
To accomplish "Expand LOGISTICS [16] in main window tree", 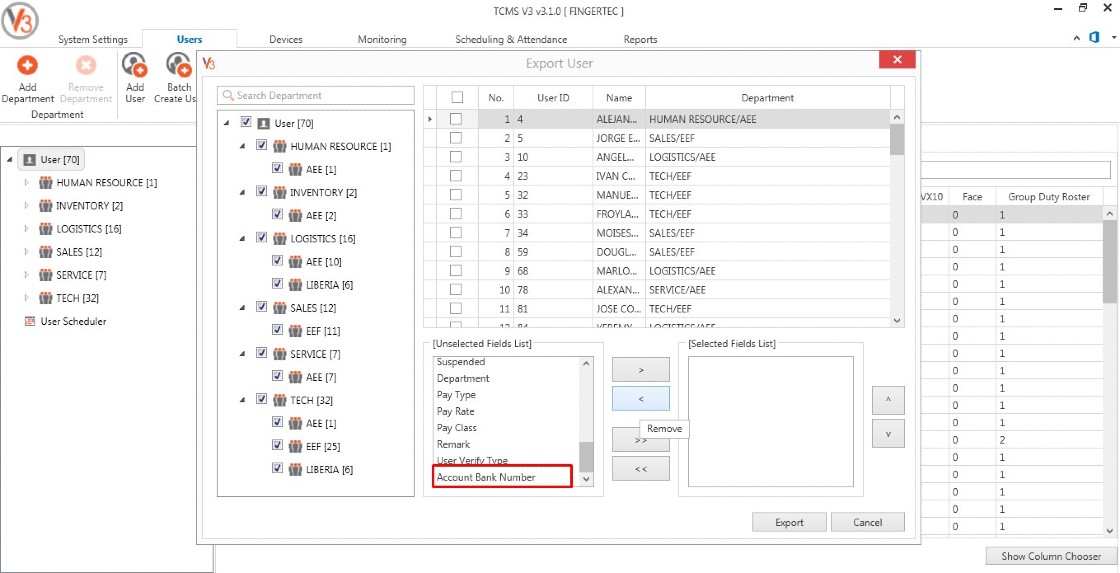I will pyautogui.click(x=27, y=229).
